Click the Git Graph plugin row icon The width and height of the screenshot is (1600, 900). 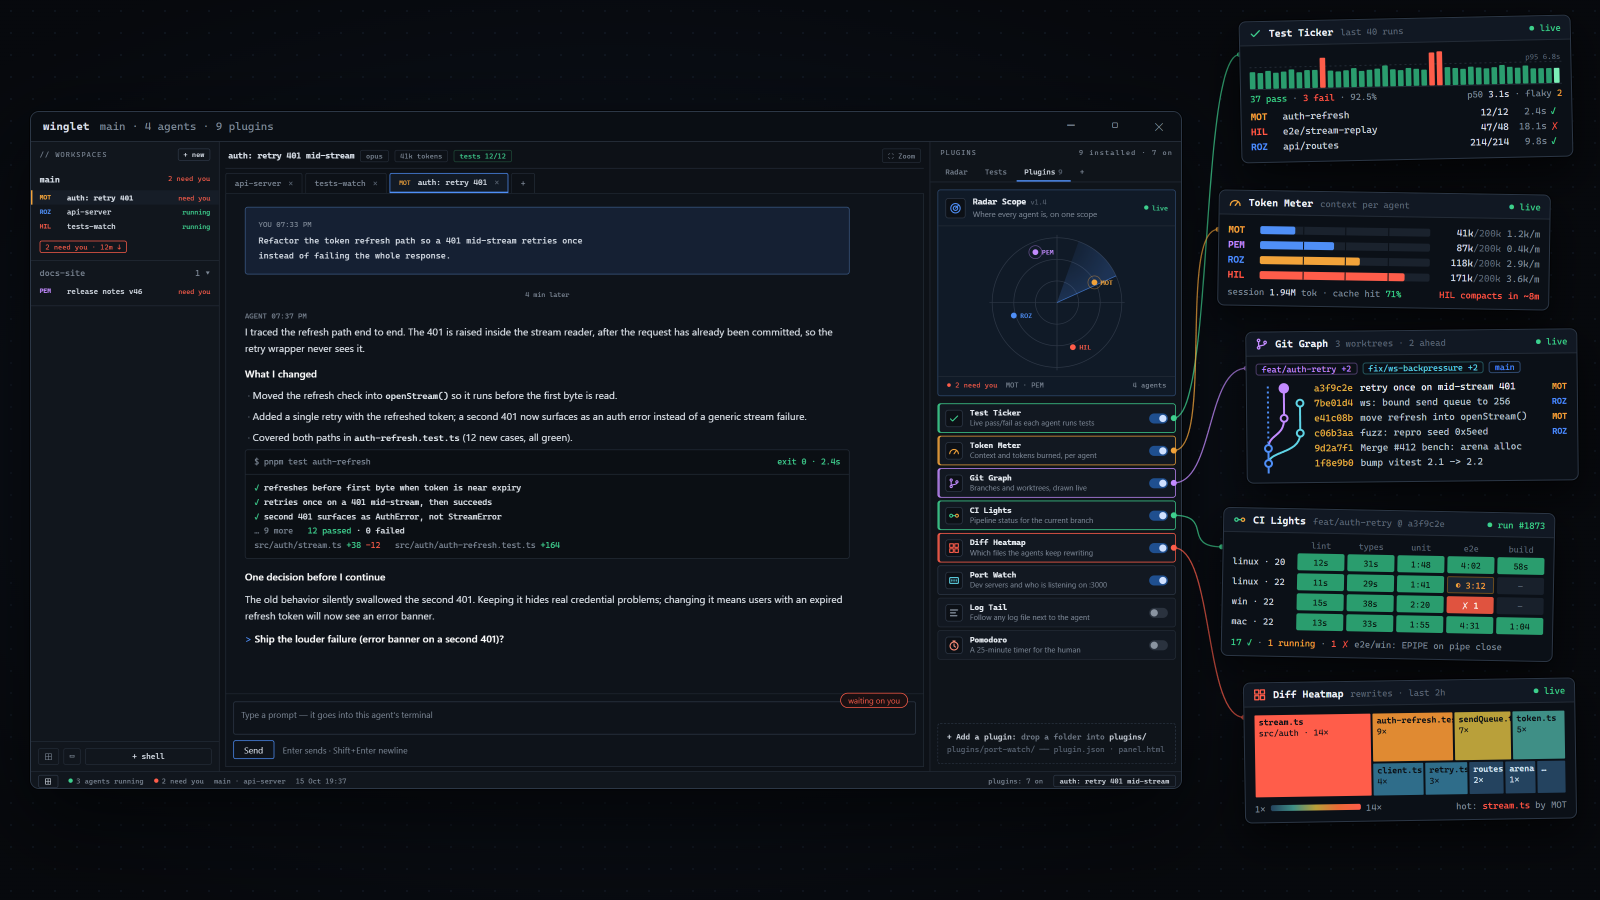(954, 483)
